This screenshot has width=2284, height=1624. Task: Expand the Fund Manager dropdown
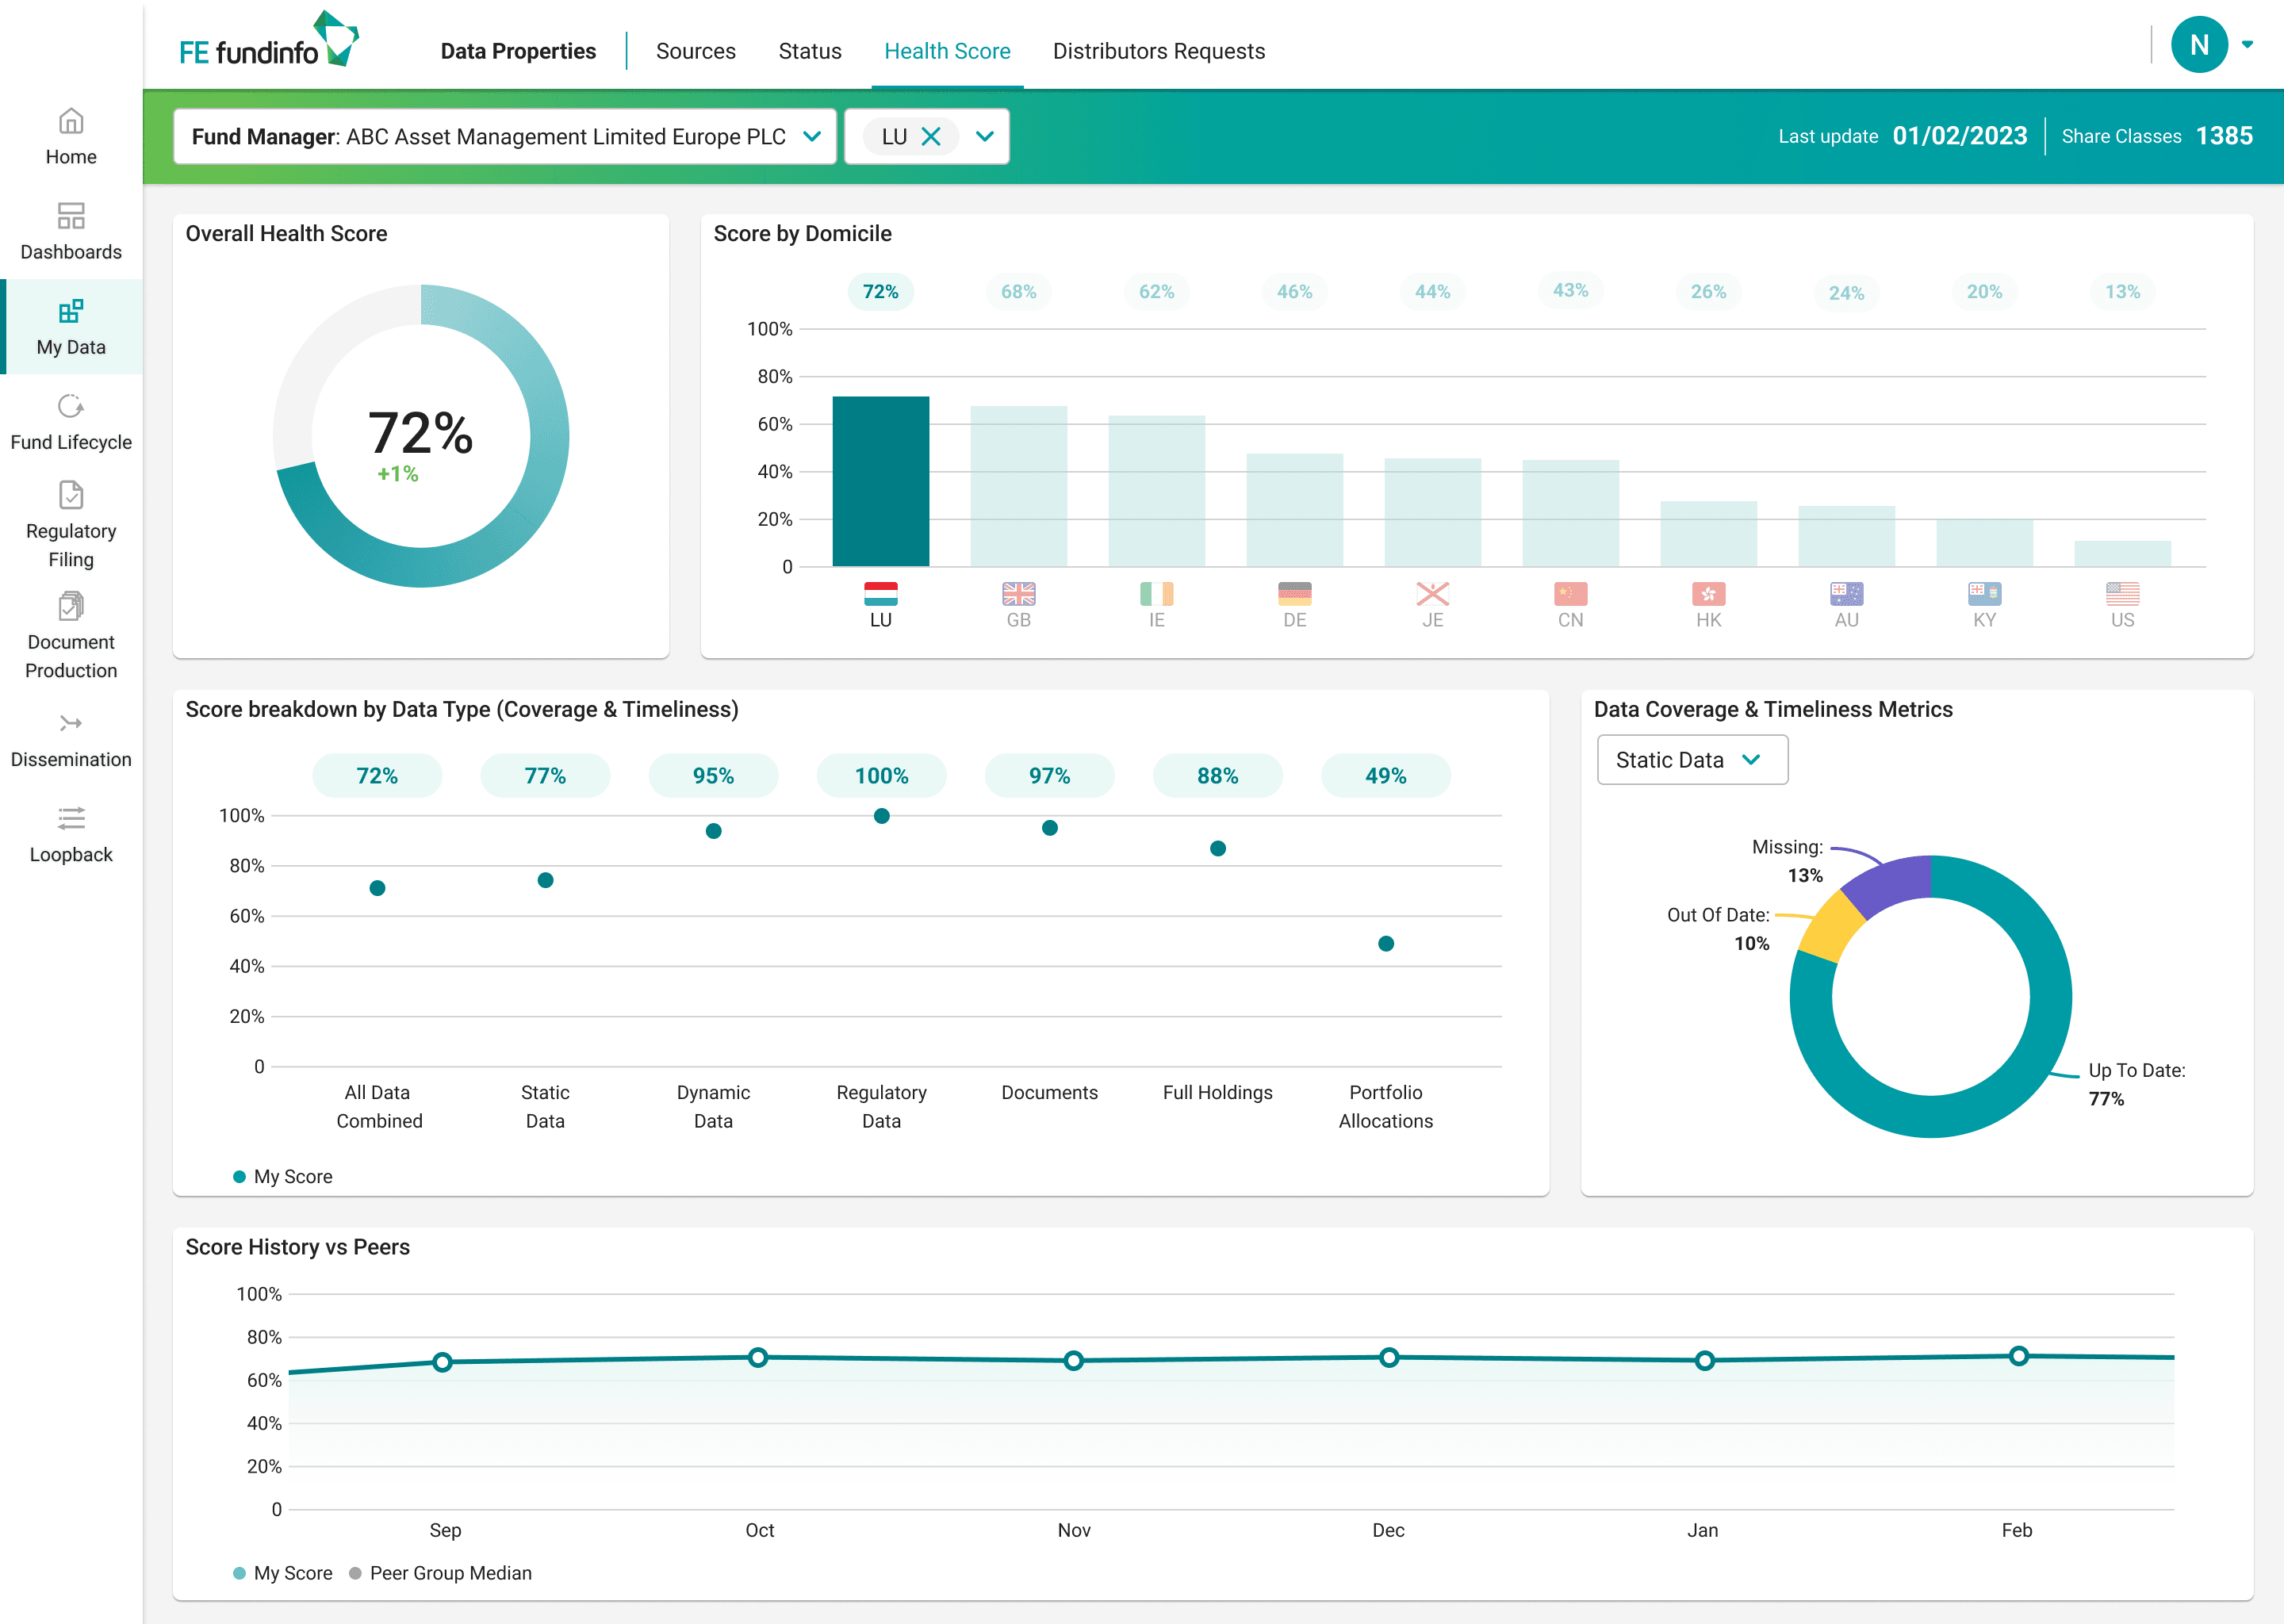click(812, 137)
